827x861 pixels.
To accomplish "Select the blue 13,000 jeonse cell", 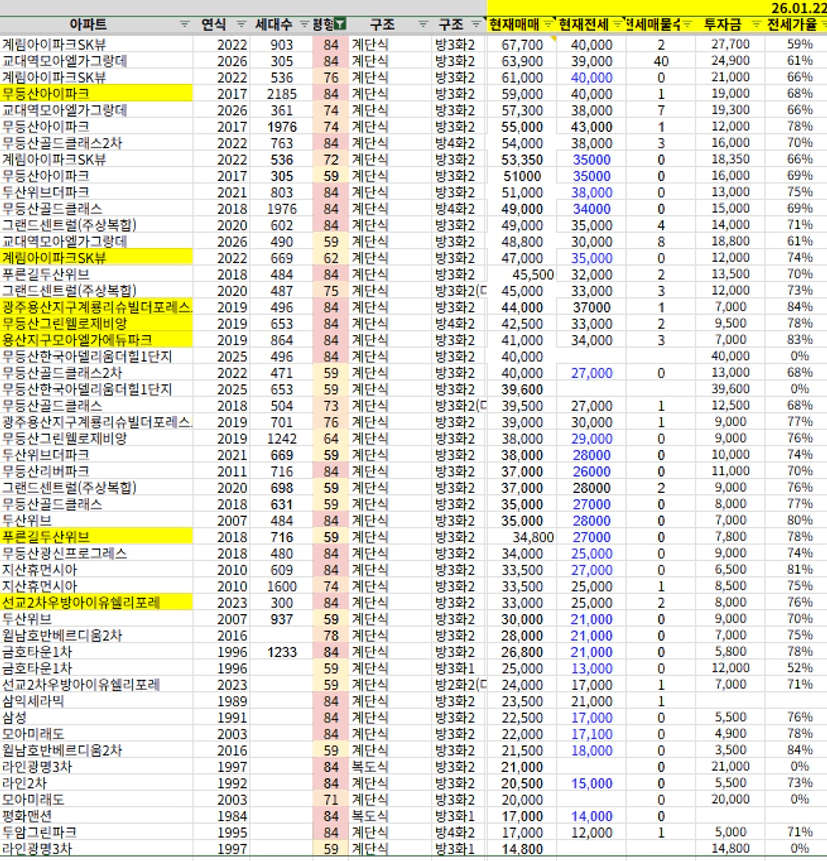I will [591, 668].
